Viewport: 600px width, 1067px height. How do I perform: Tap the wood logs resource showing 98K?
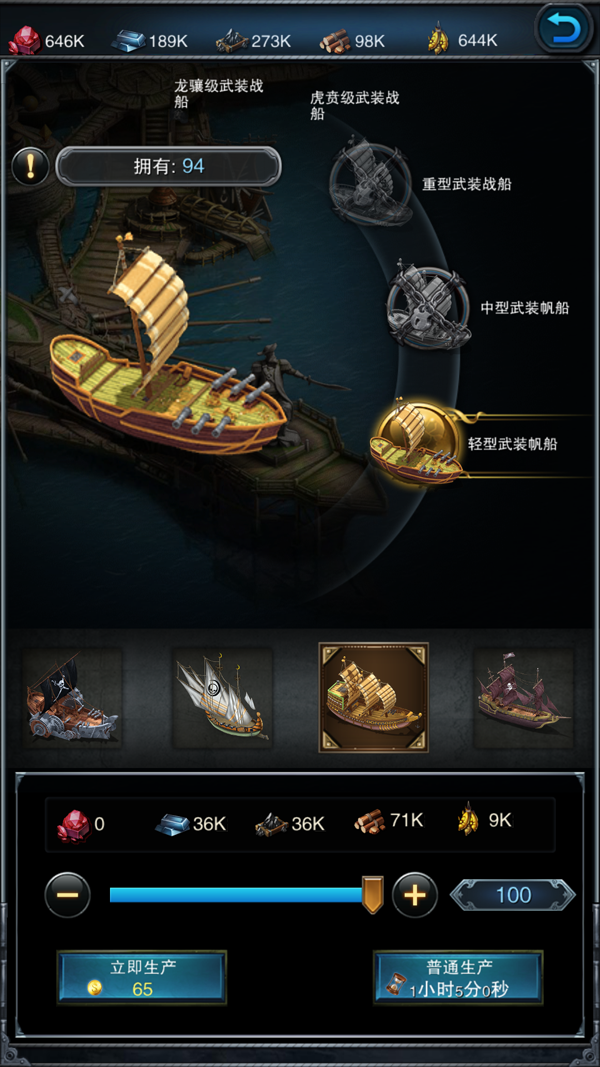pos(352,41)
